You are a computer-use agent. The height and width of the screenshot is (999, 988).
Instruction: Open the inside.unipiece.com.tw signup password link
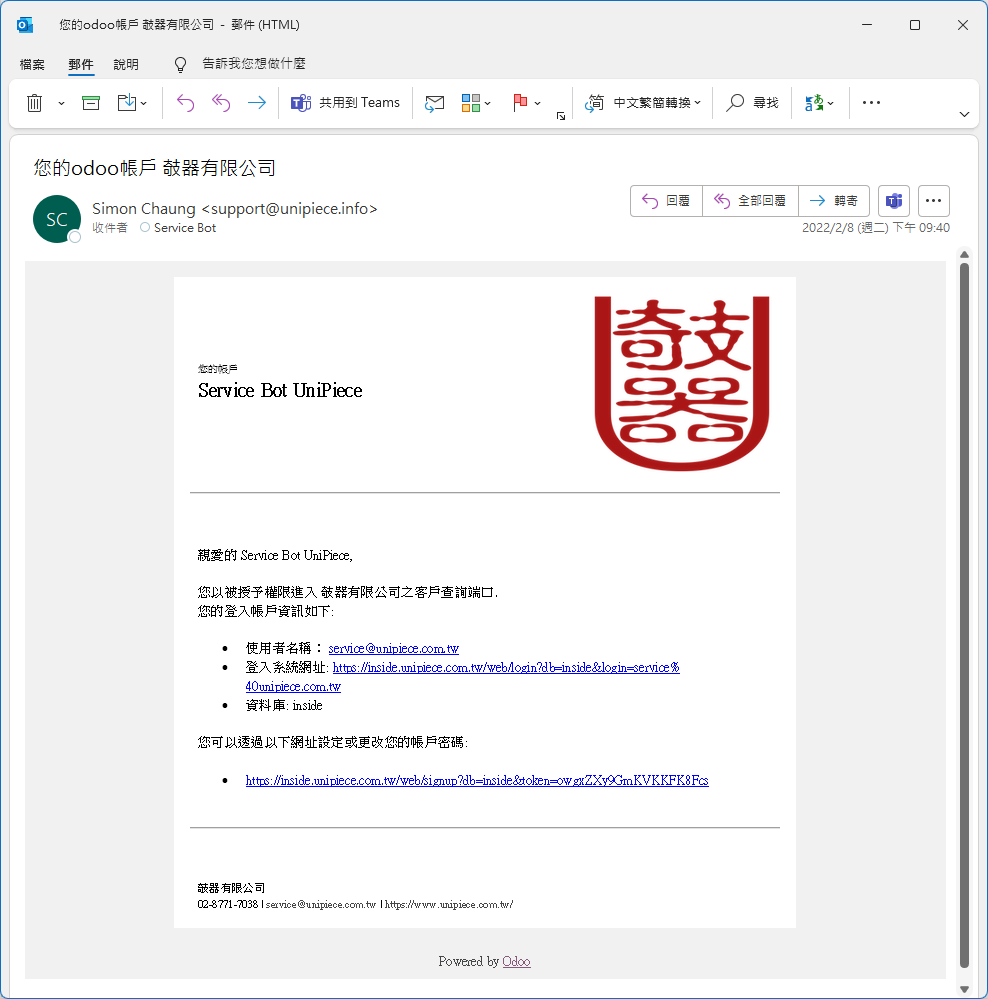pos(477,780)
